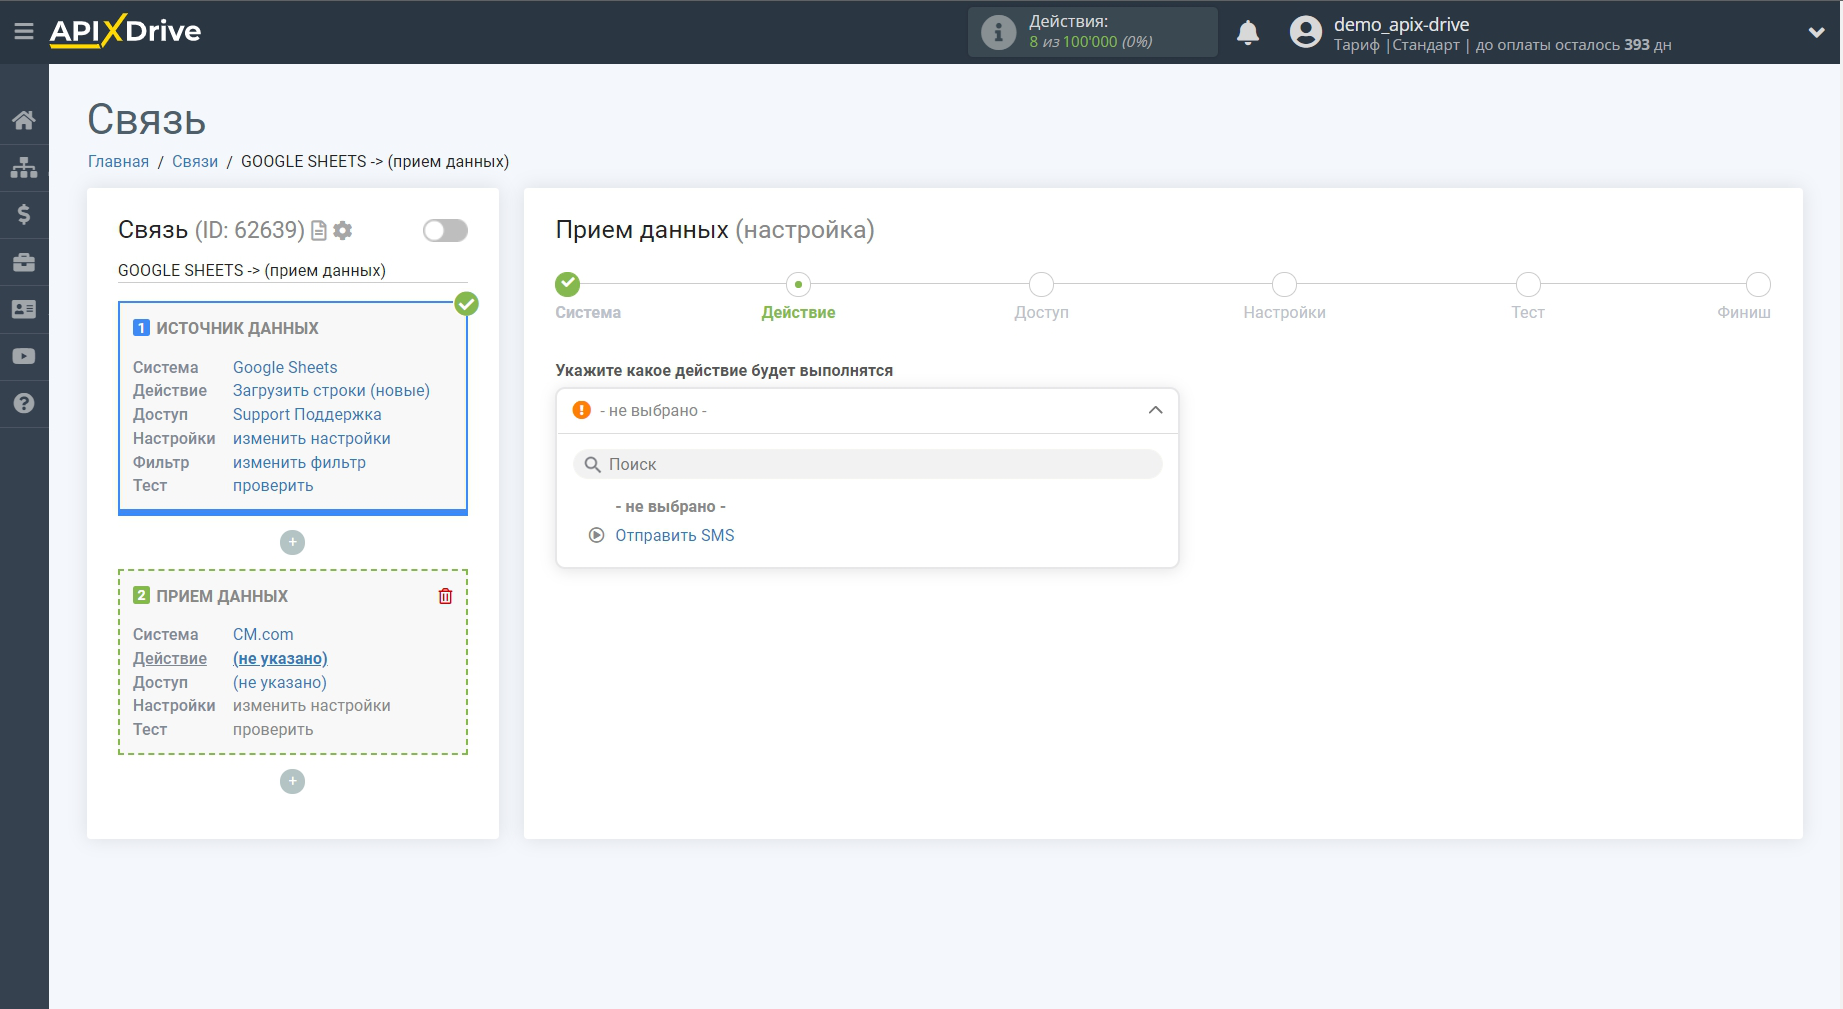Open the connections sitemap icon in sidebar
The height and width of the screenshot is (1009, 1843).
click(x=24, y=167)
